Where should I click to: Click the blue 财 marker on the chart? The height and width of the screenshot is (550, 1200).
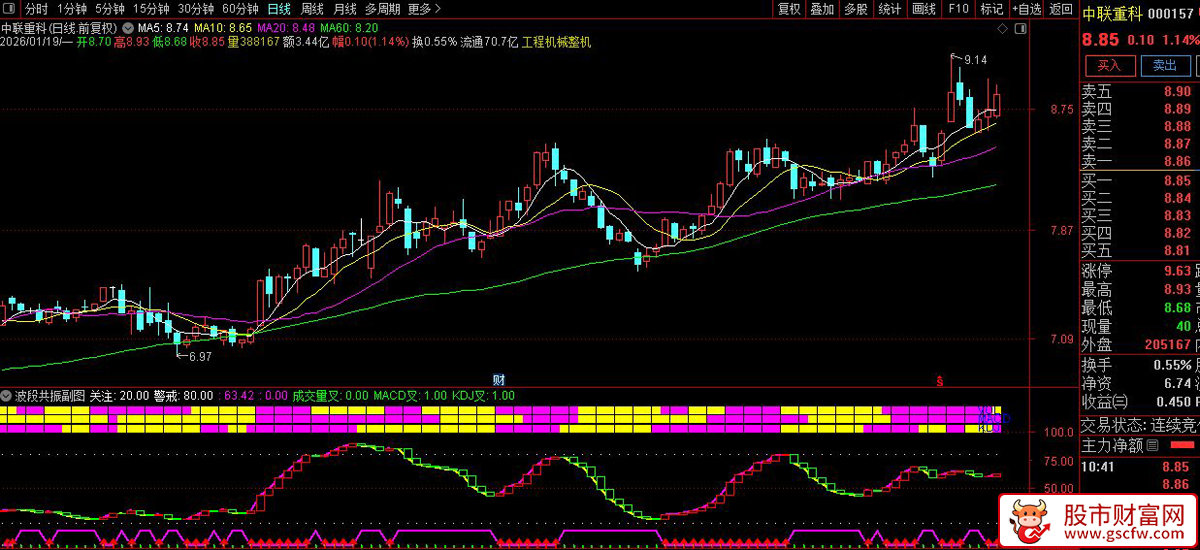[498, 380]
